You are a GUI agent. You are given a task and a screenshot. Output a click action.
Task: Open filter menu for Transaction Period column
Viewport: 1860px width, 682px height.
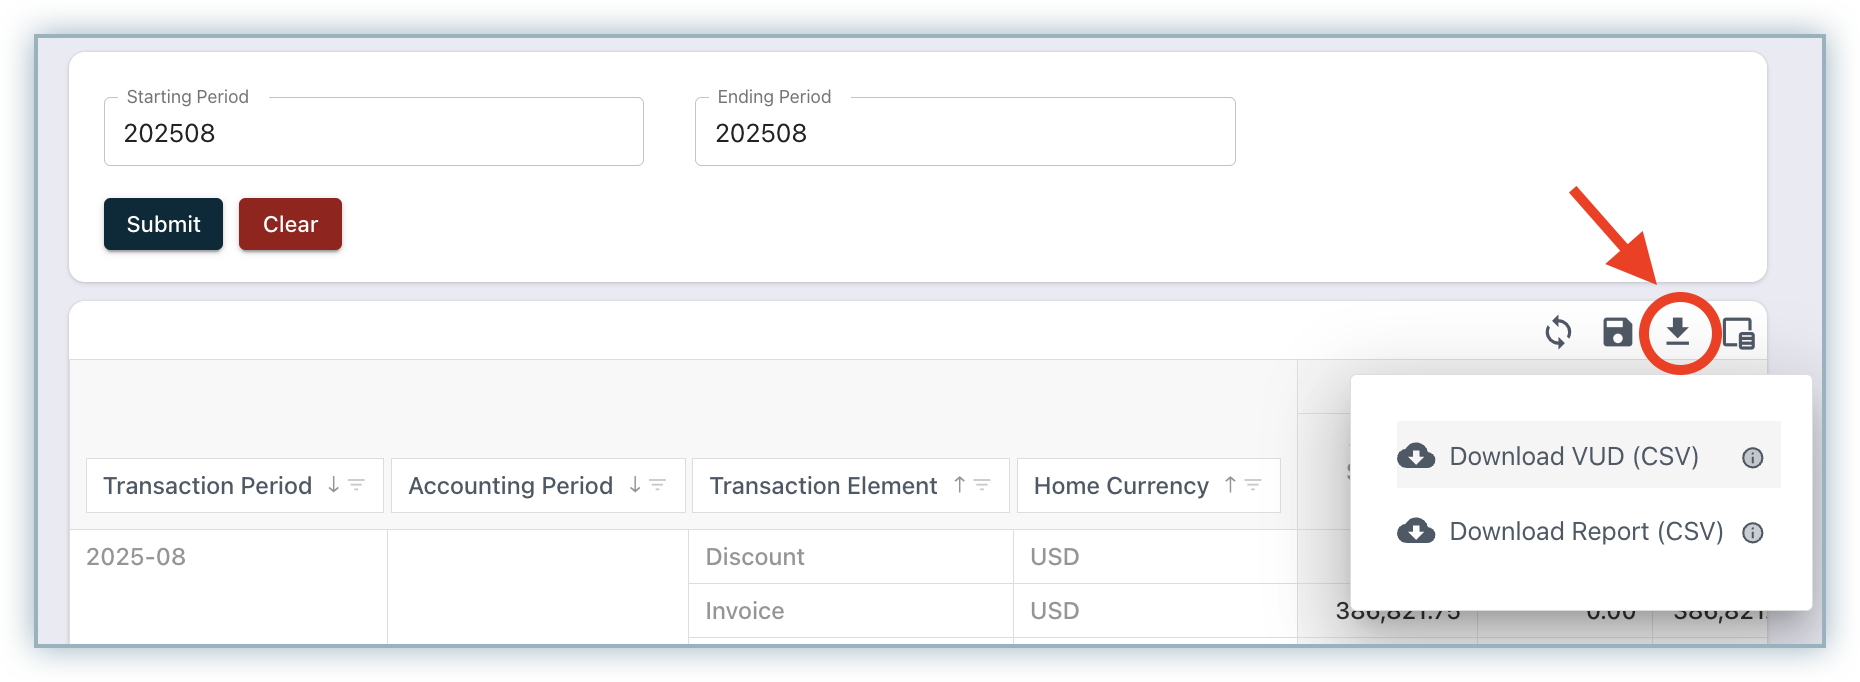click(x=356, y=485)
